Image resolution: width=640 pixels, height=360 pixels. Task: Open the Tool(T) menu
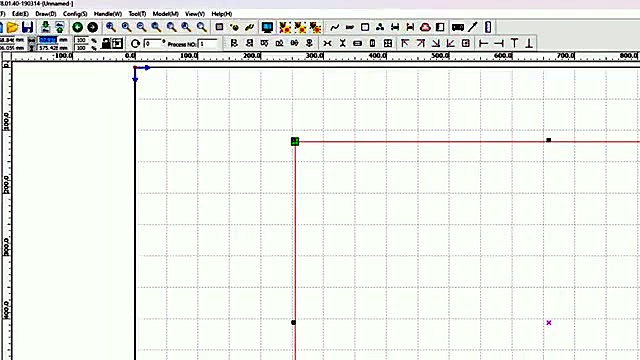coord(137,14)
